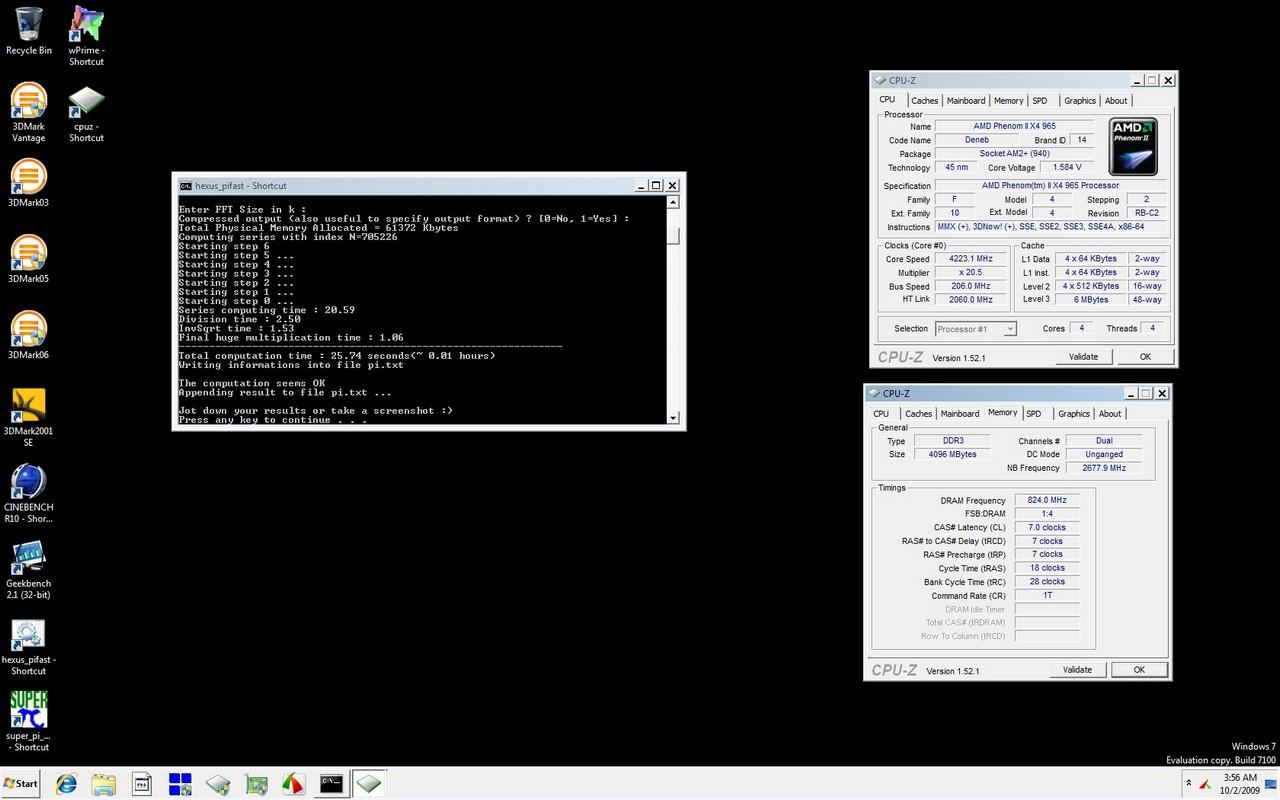Screen dimensions: 1280x800
Task: Click the upper CPU-Z title bar icon
Action: 880,81
